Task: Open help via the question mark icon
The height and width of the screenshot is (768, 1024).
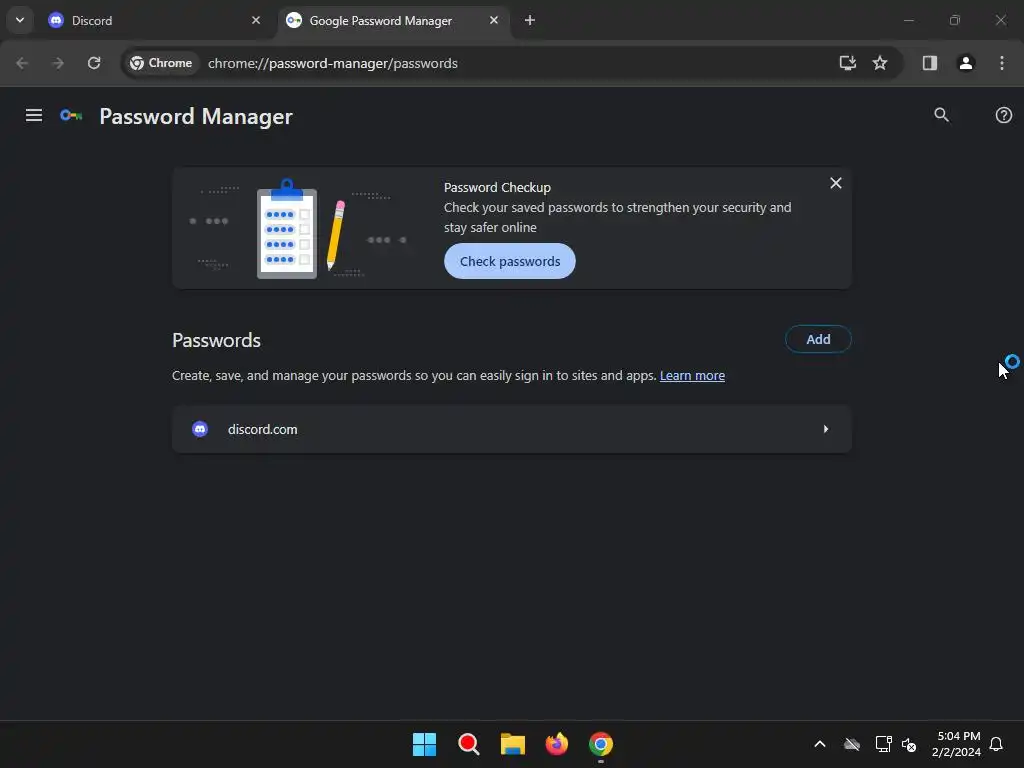Action: [x=1004, y=115]
